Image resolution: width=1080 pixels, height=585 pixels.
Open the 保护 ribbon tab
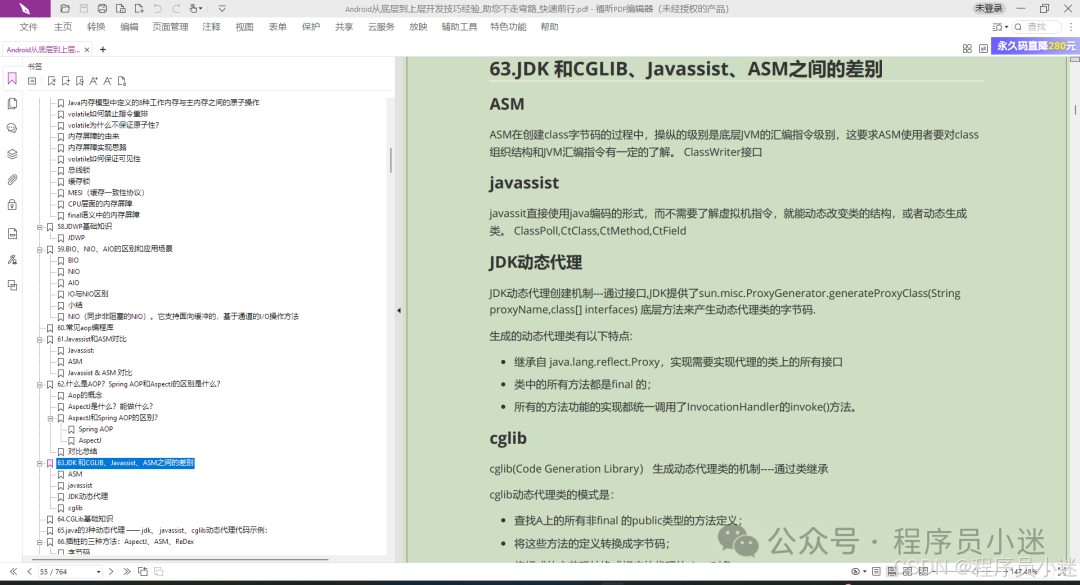click(311, 27)
